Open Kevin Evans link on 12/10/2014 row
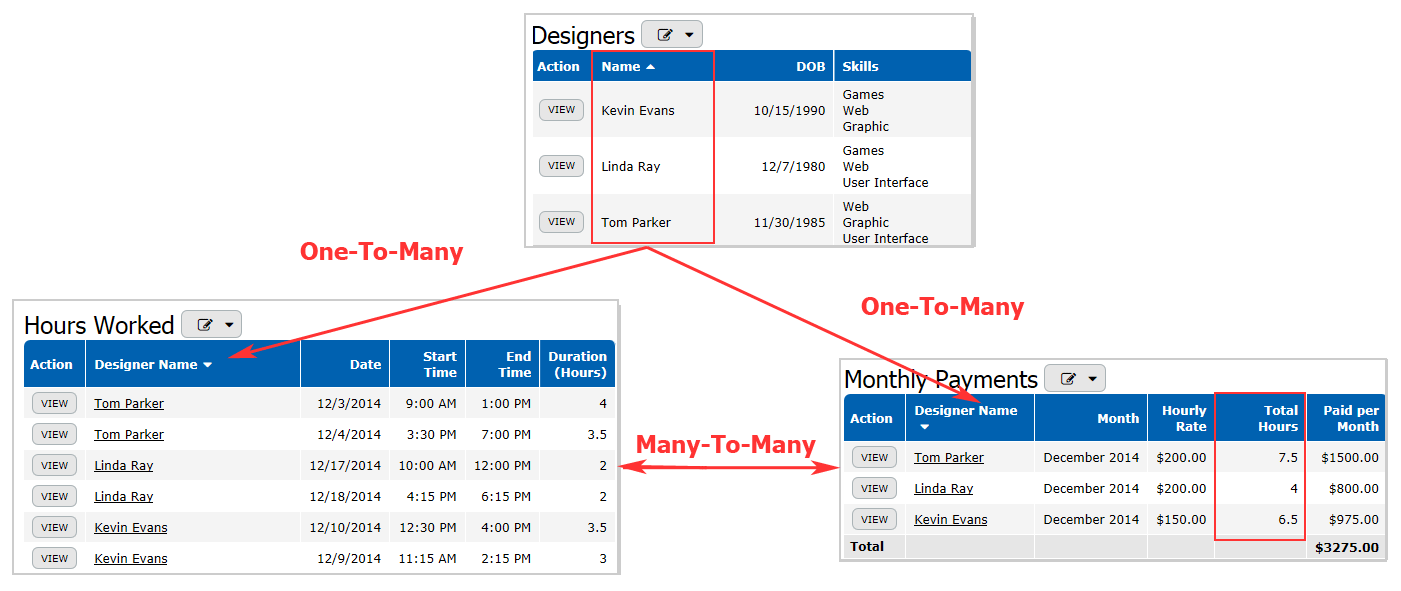This screenshot has height=591, width=1401. click(x=131, y=527)
